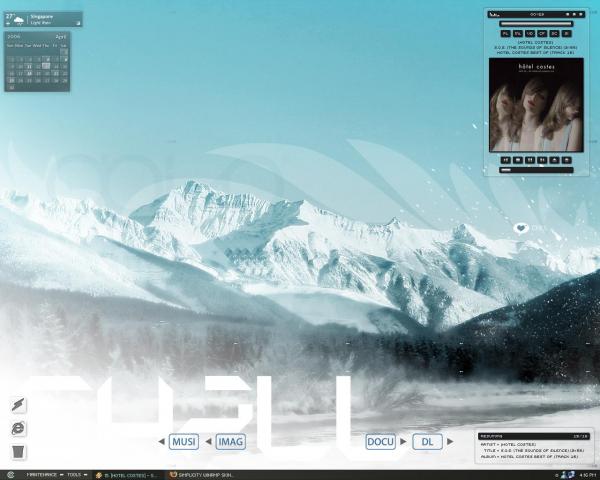Screen dimensions: 600x480
Task: Click the start orb on taskbar
Action: 10,475
